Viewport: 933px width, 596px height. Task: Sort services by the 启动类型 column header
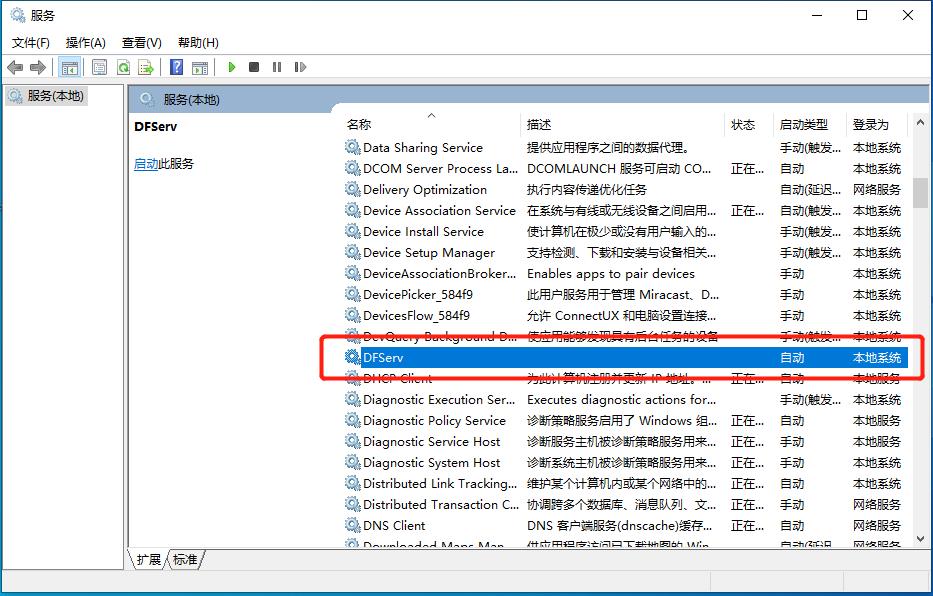coord(803,124)
